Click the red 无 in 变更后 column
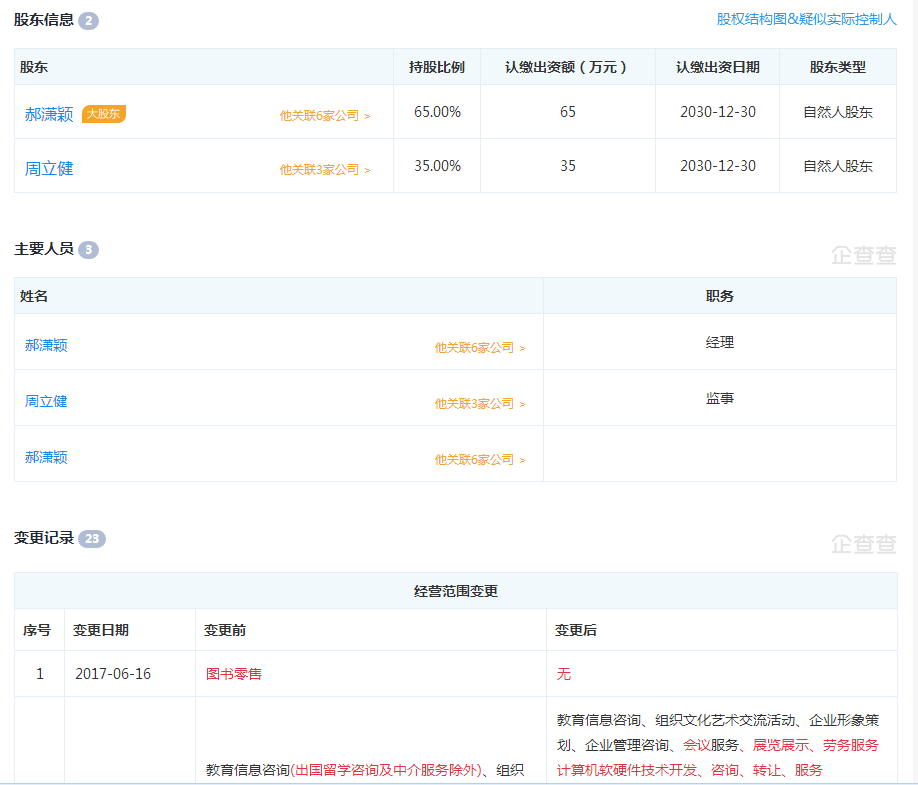Image resolution: width=918 pixels, height=785 pixels. (563, 674)
